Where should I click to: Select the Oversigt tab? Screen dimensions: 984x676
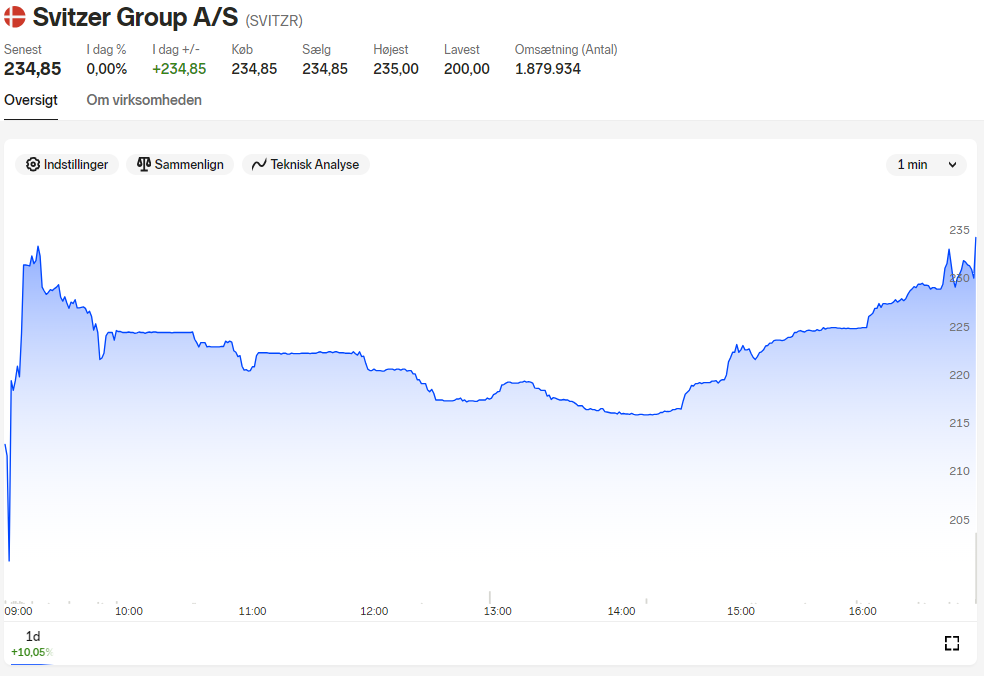(x=31, y=100)
